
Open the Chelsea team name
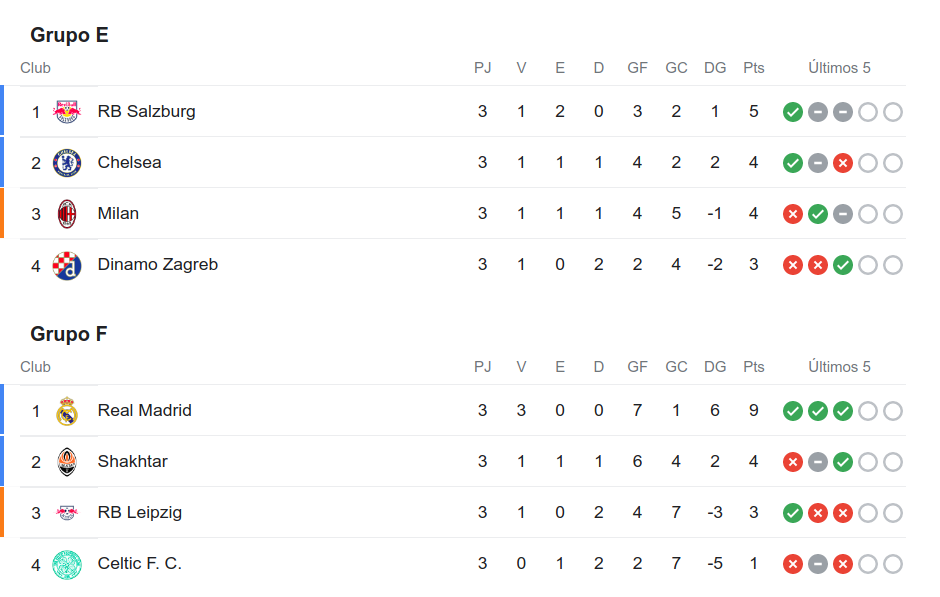point(129,162)
